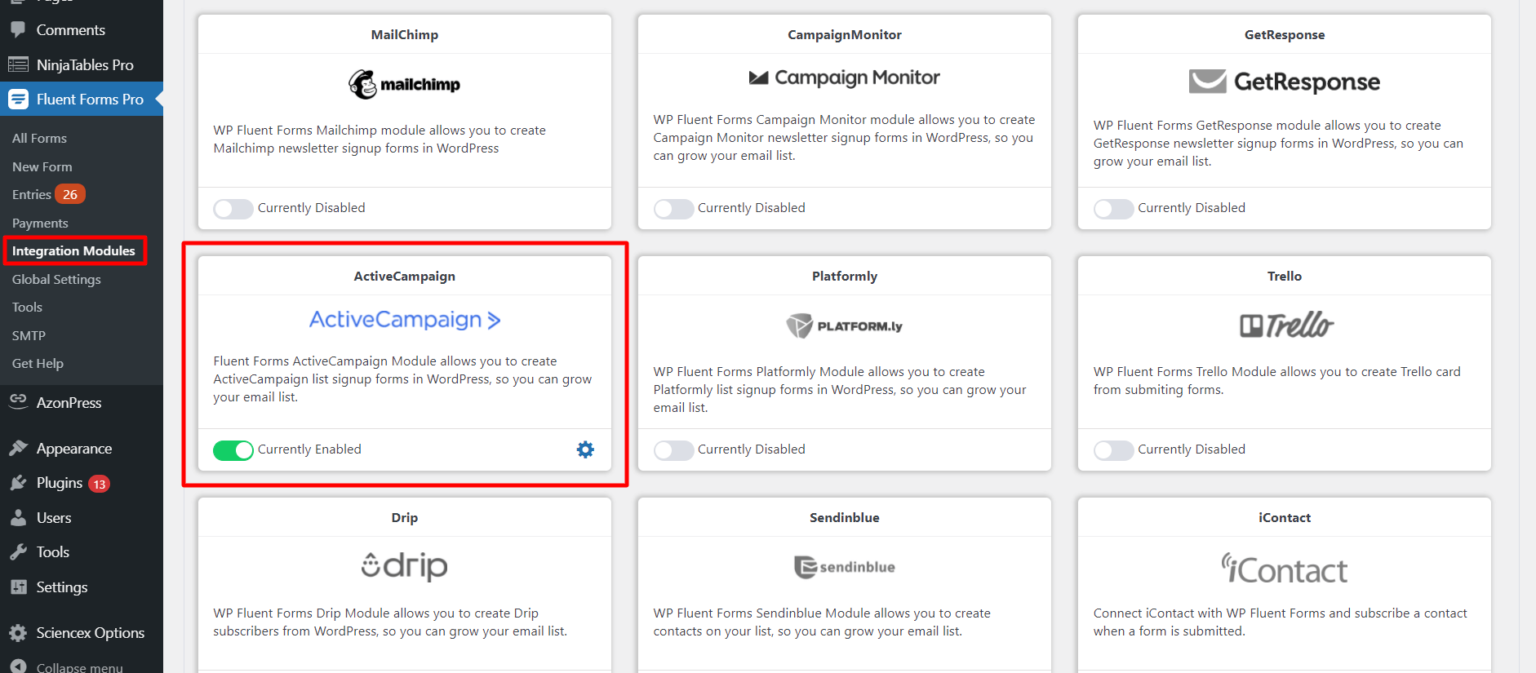Click the Users person icon
1536x673 pixels.
tap(18, 518)
